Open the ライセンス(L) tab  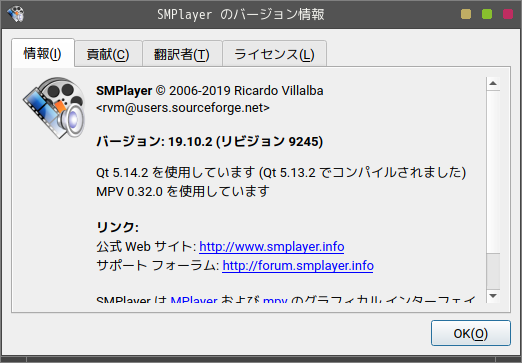coord(274,54)
